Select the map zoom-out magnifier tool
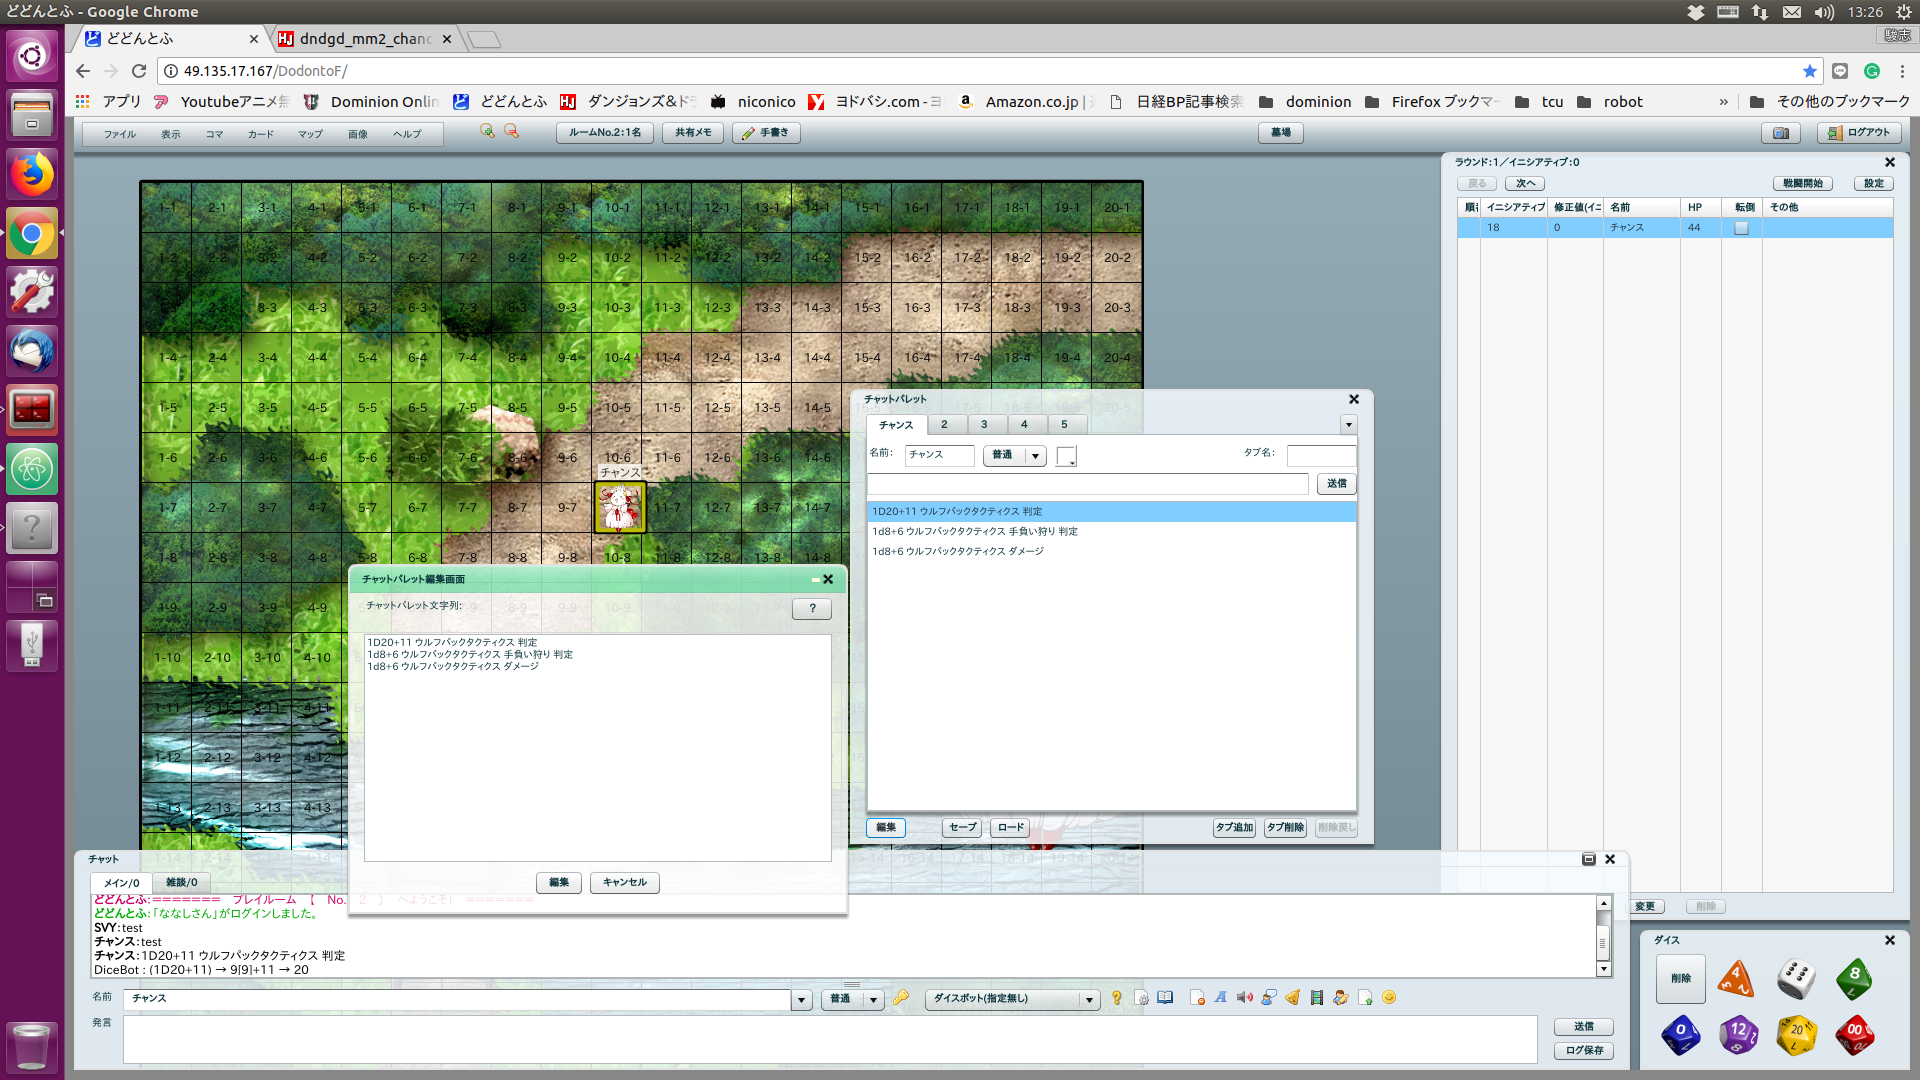Image resolution: width=1920 pixels, height=1080 pixels. pyautogui.click(x=512, y=131)
